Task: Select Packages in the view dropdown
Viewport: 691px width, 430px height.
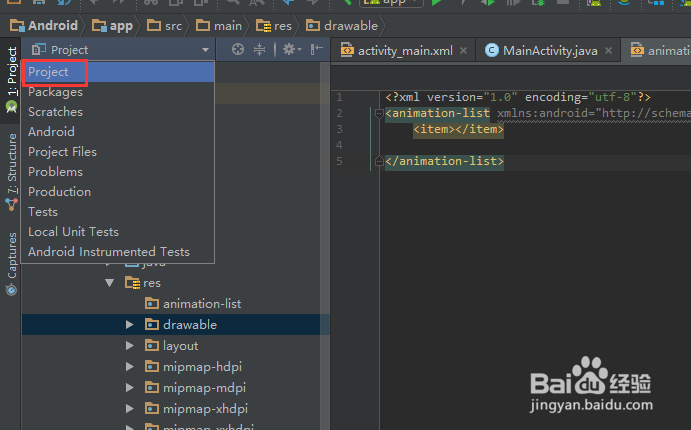Action: click(x=118, y=92)
